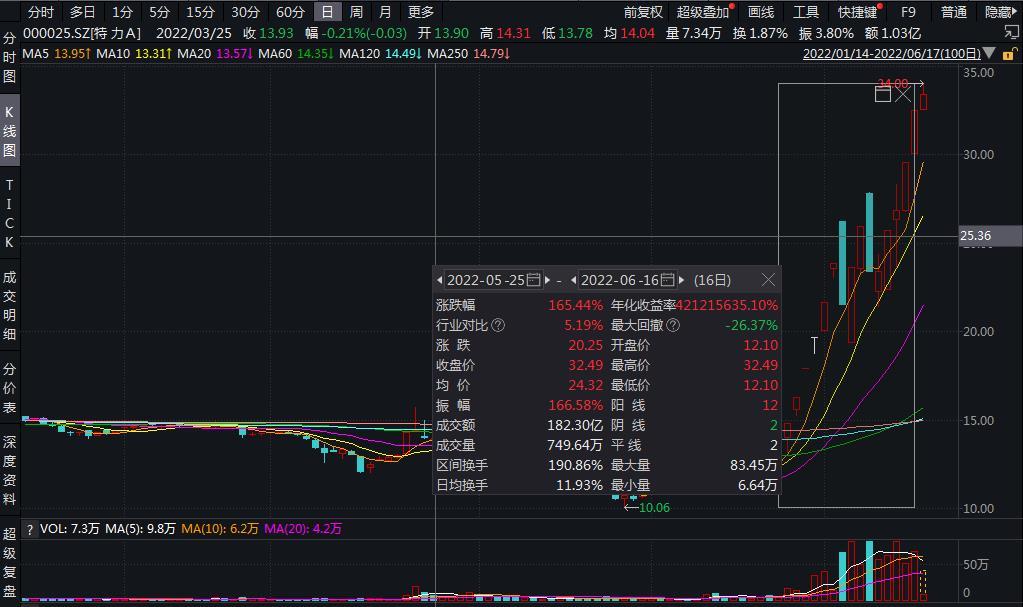Expand the date range dropdown triangle
Viewport: 1023px width, 607px height.
(x=989, y=54)
